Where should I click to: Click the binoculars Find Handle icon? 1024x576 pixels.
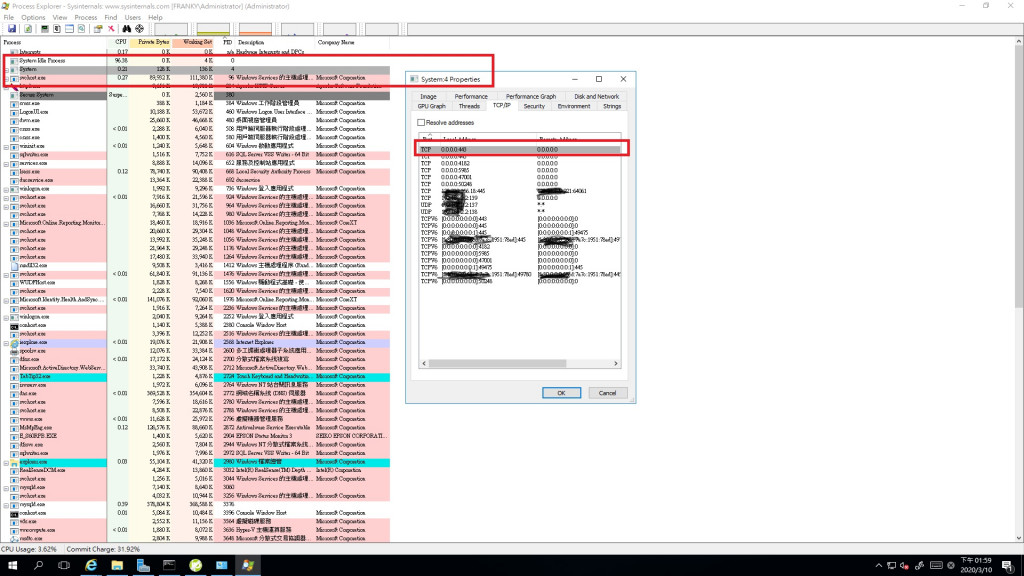tap(127, 29)
